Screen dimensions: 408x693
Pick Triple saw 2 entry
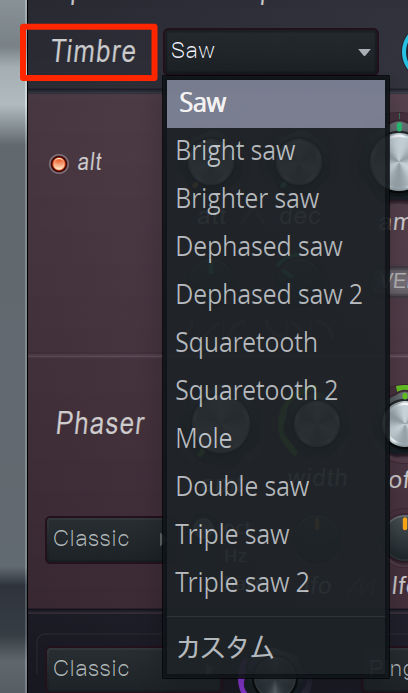pos(276,583)
